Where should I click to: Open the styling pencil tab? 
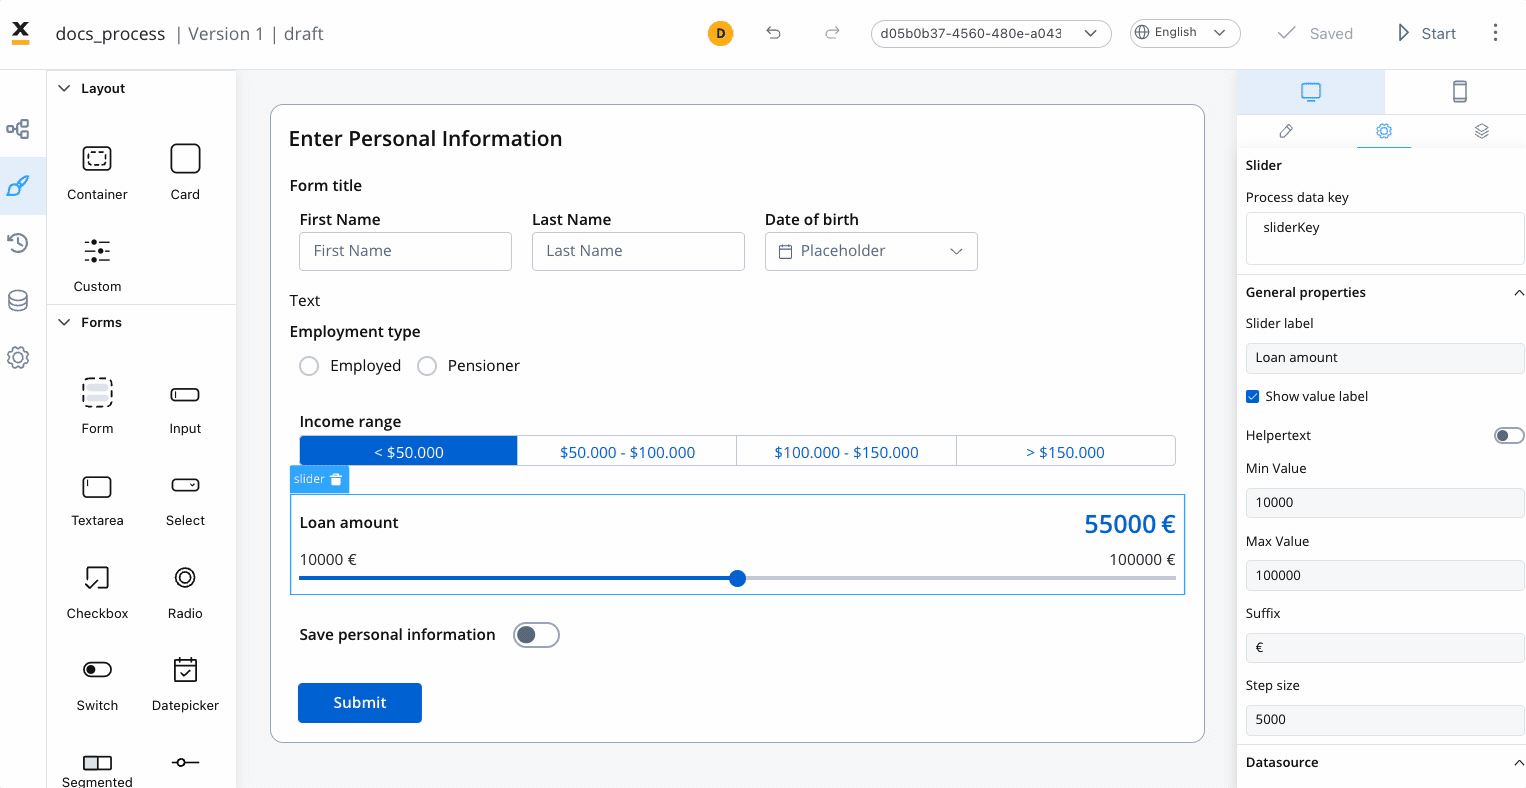click(1286, 131)
